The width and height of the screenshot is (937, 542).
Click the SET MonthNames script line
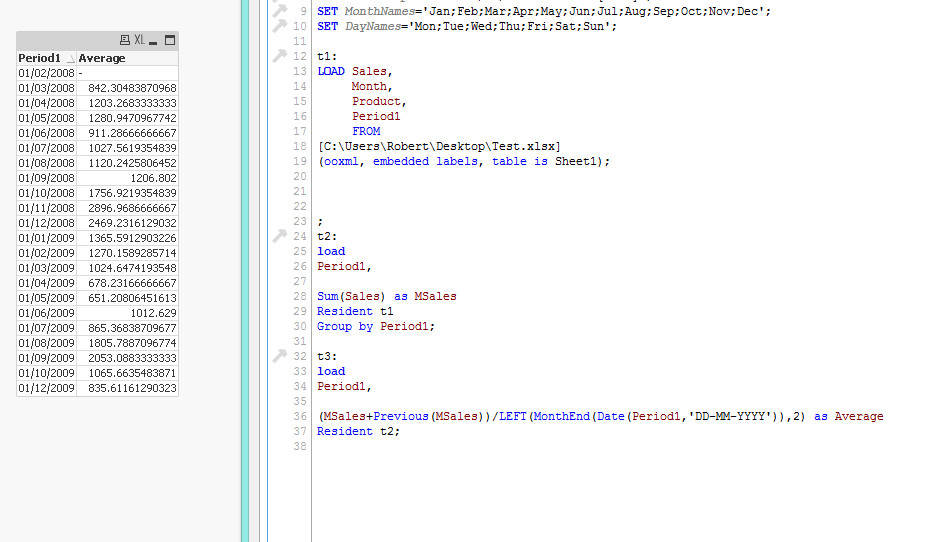(x=544, y=11)
